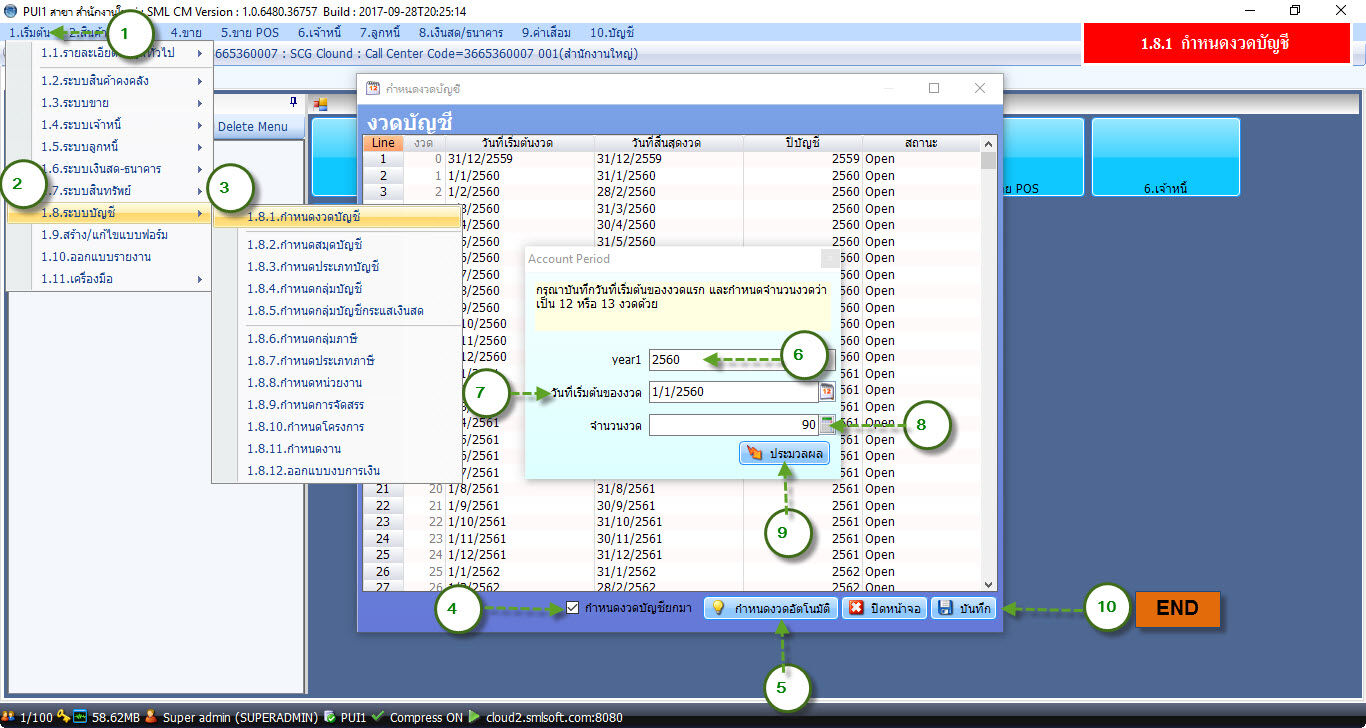
Task: Open the 5.ขาย POS menu
Action: pos(249,32)
